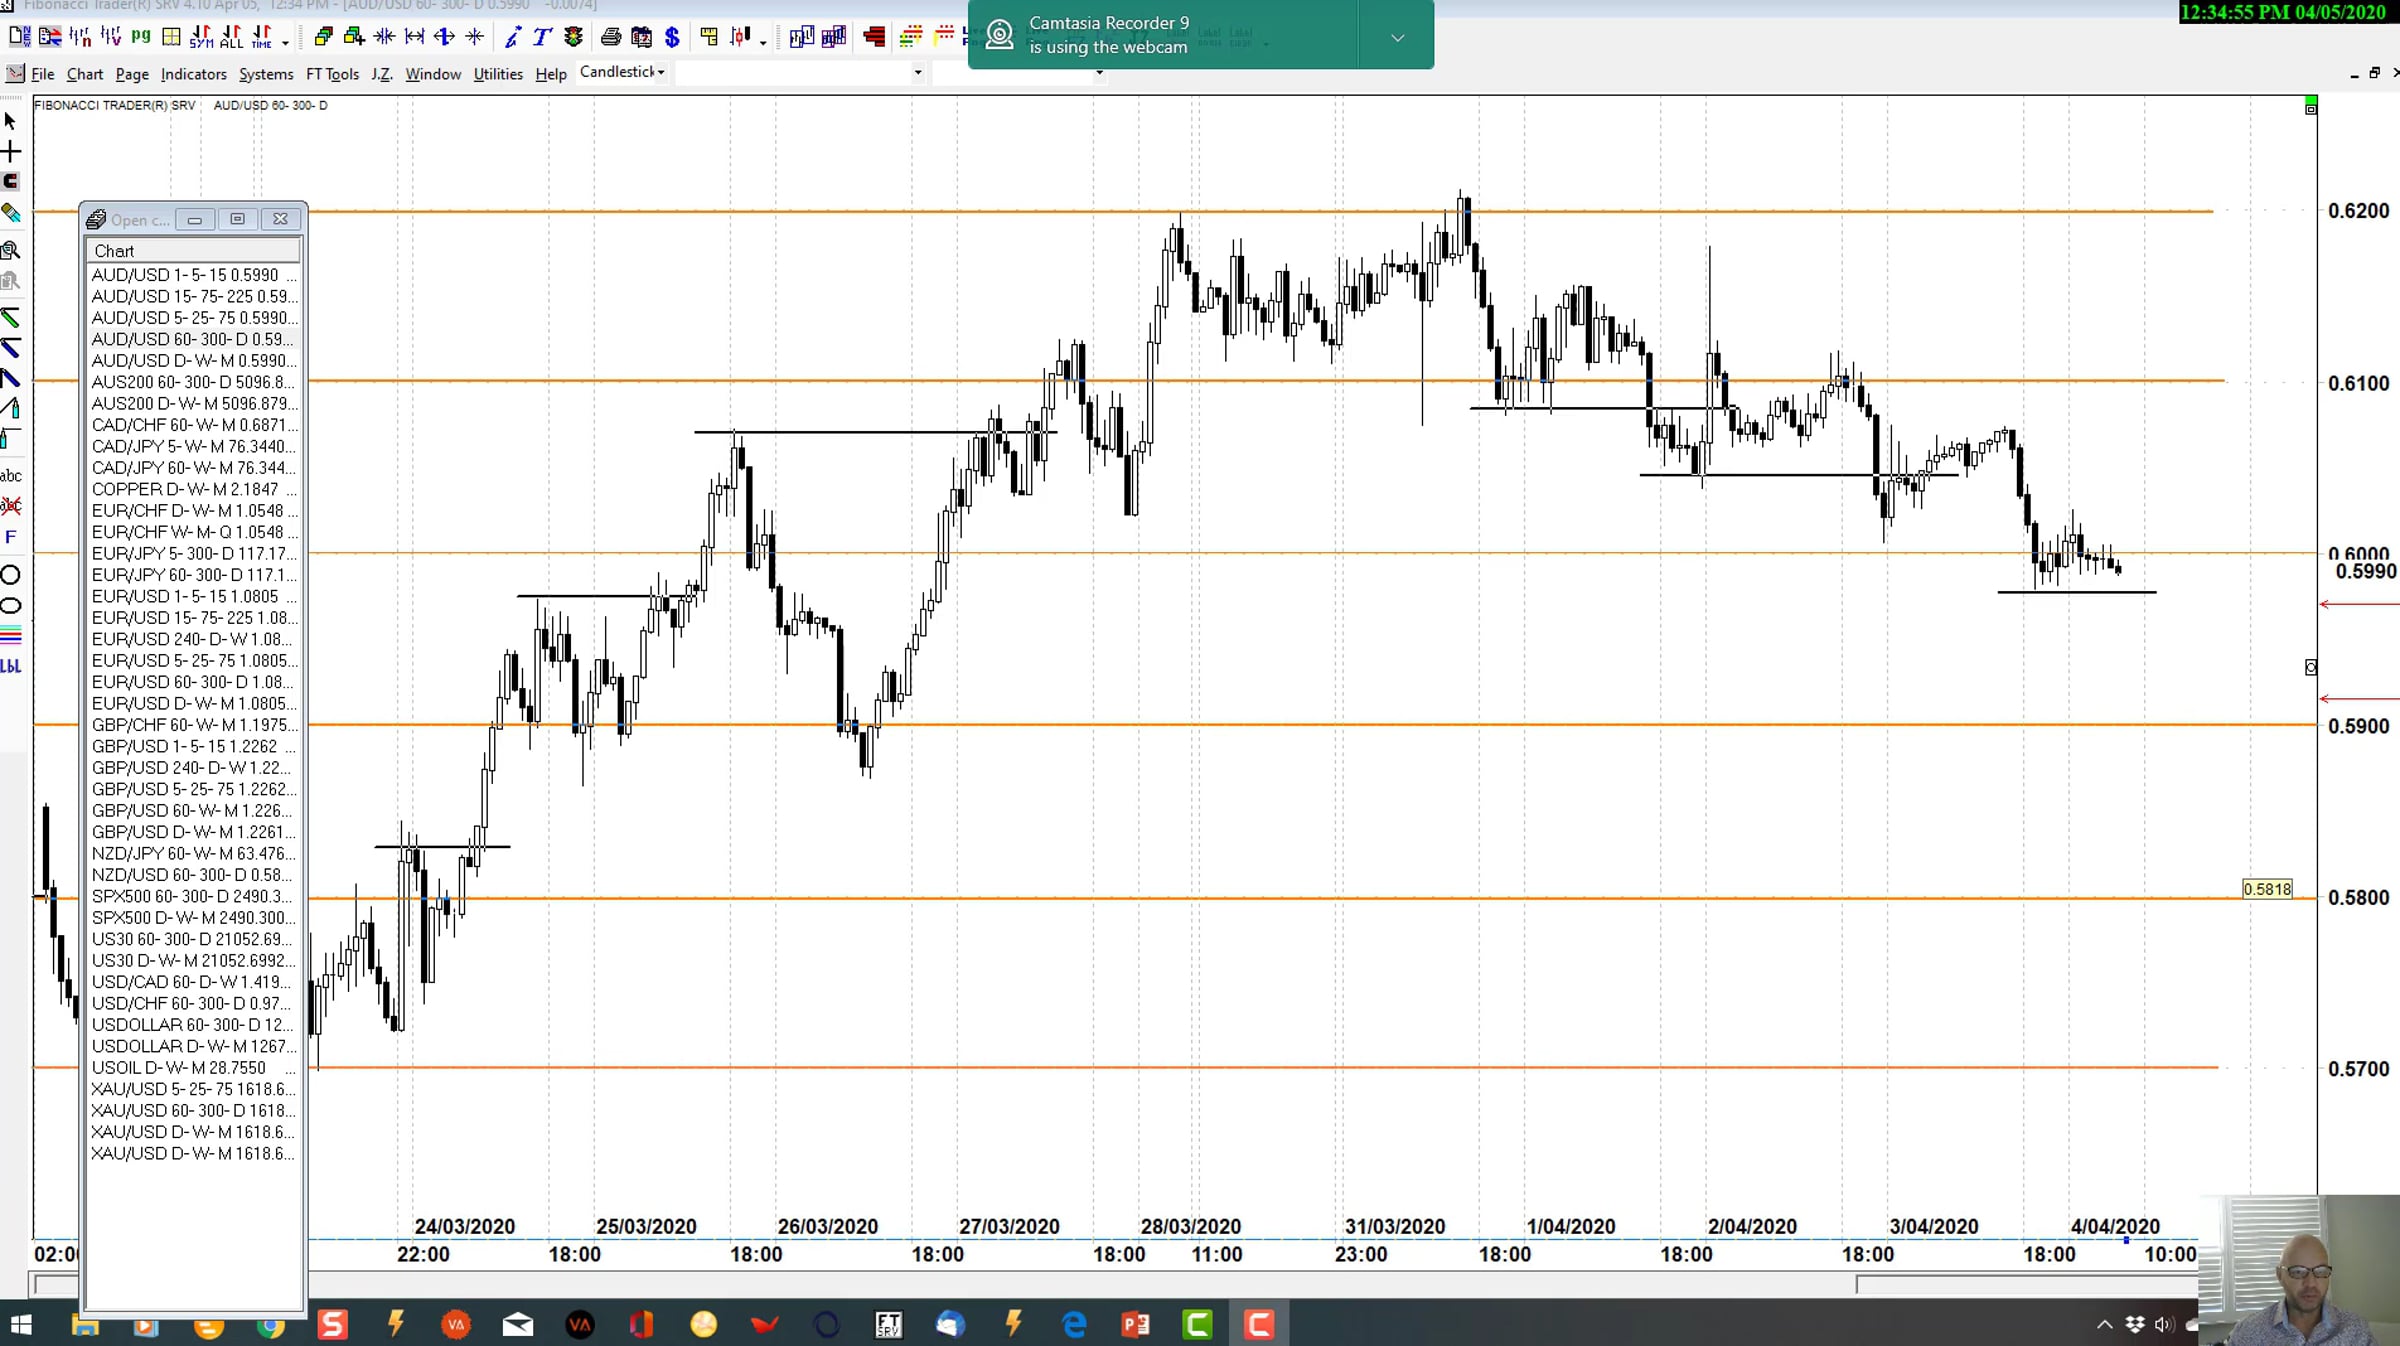The height and width of the screenshot is (1346, 2400).
Task: Click the SYM symbol toggle icon
Action: (201, 37)
